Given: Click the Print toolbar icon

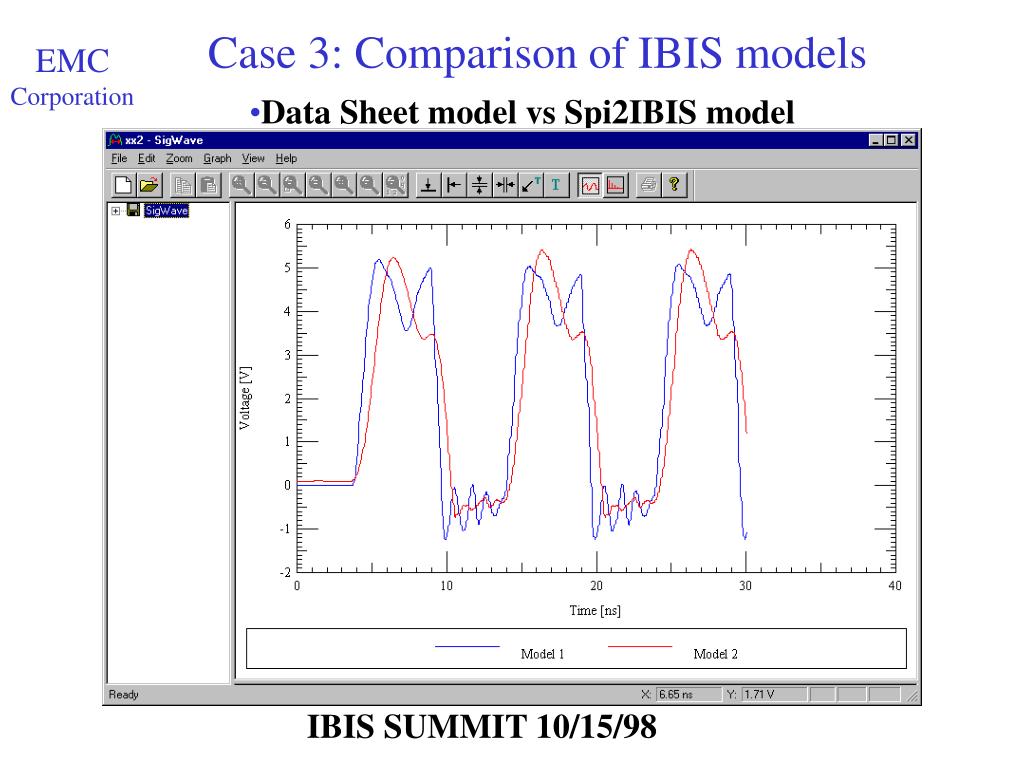Looking at the screenshot, I should click(648, 185).
